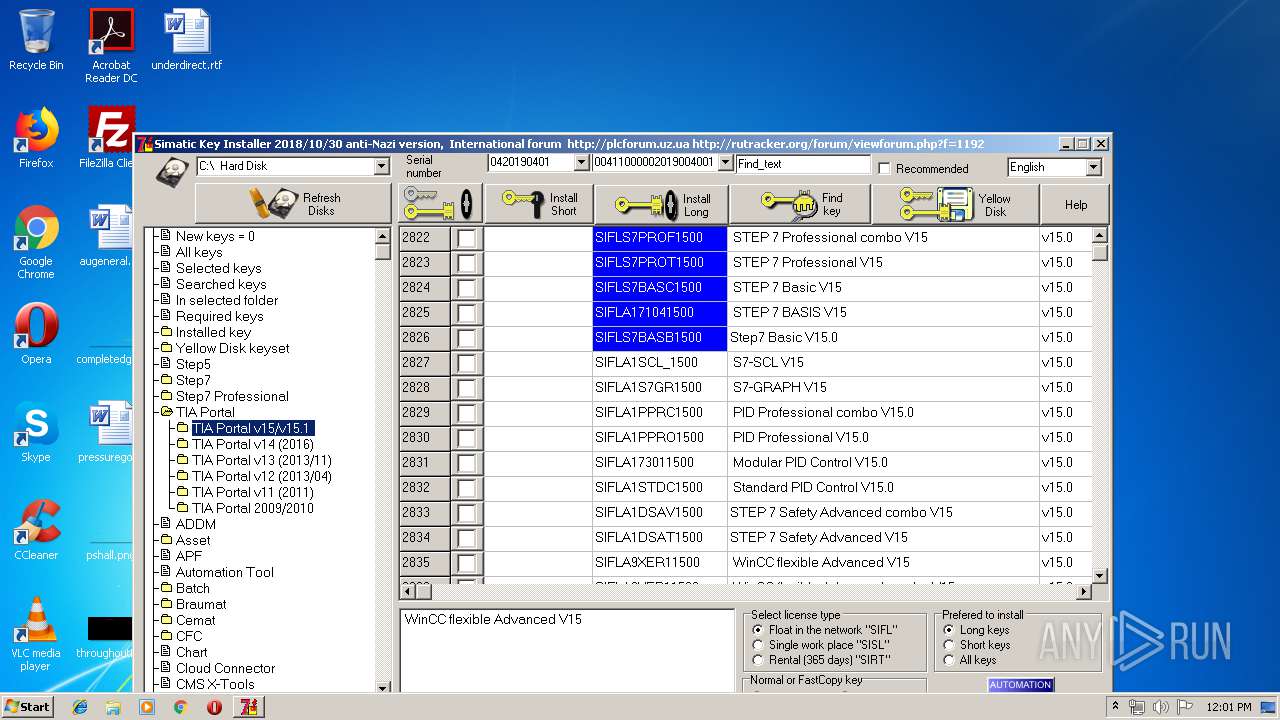Image resolution: width=1280 pixels, height=720 pixels.
Task: Open Windows Media Player from the taskbar
Action: tap(147, 707)
